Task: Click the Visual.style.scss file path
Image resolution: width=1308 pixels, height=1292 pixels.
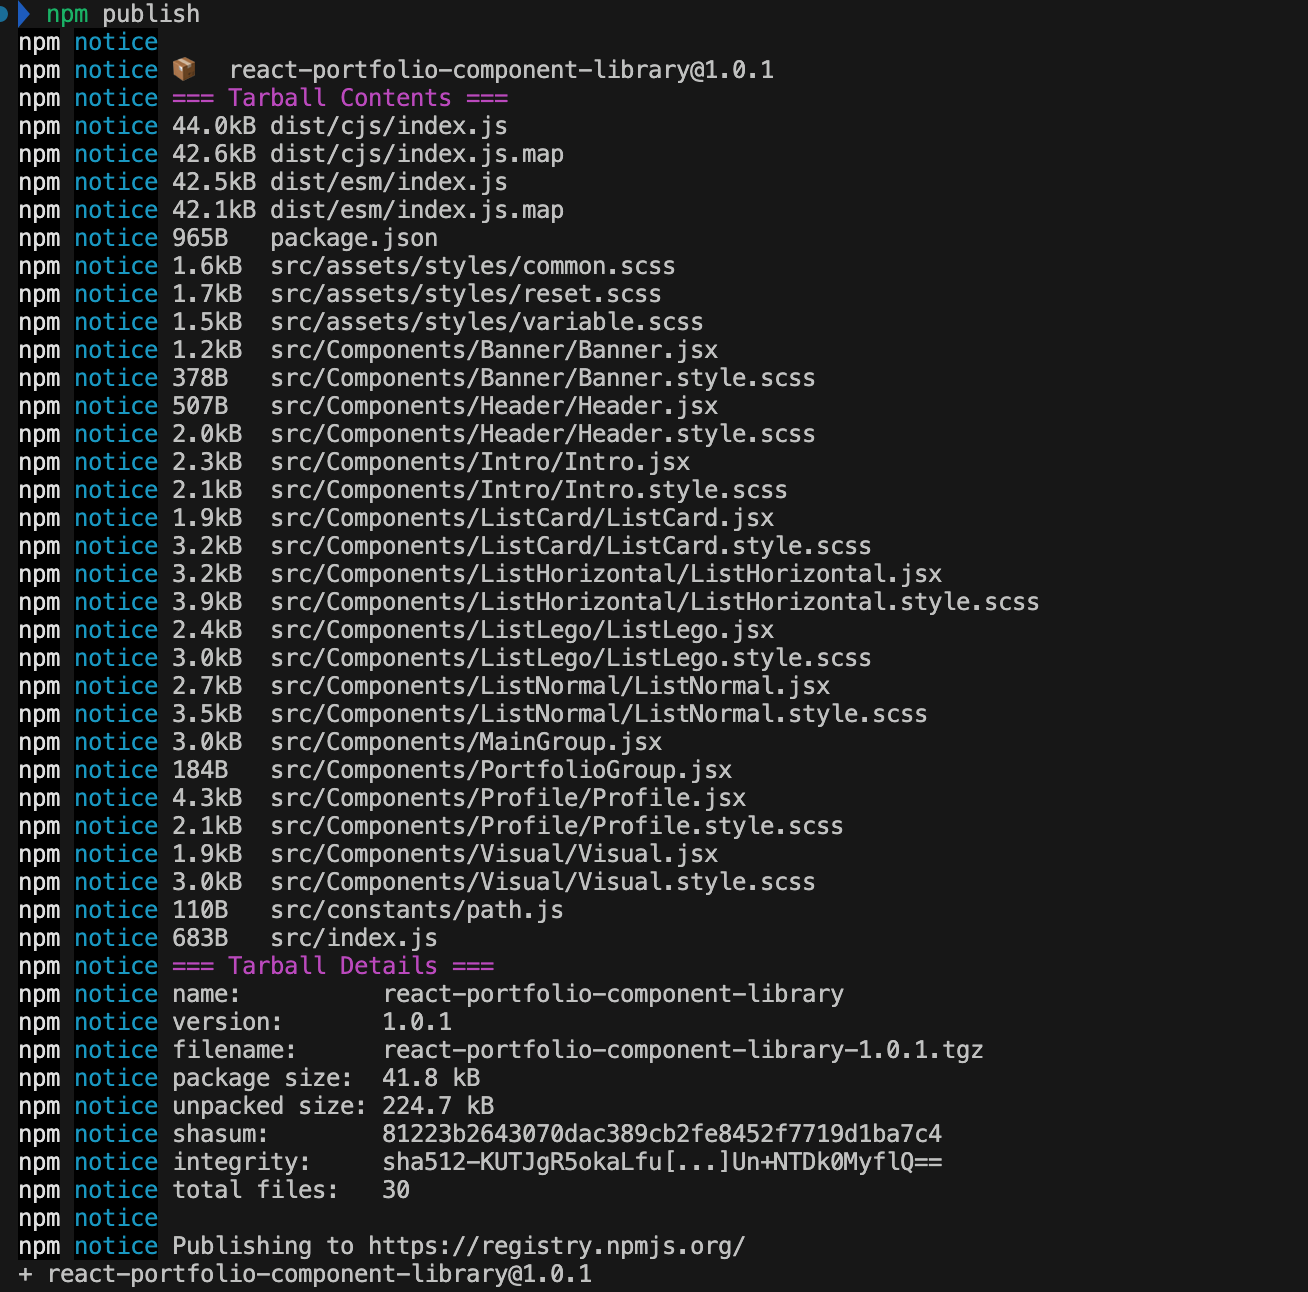Action: coord(543,882)
